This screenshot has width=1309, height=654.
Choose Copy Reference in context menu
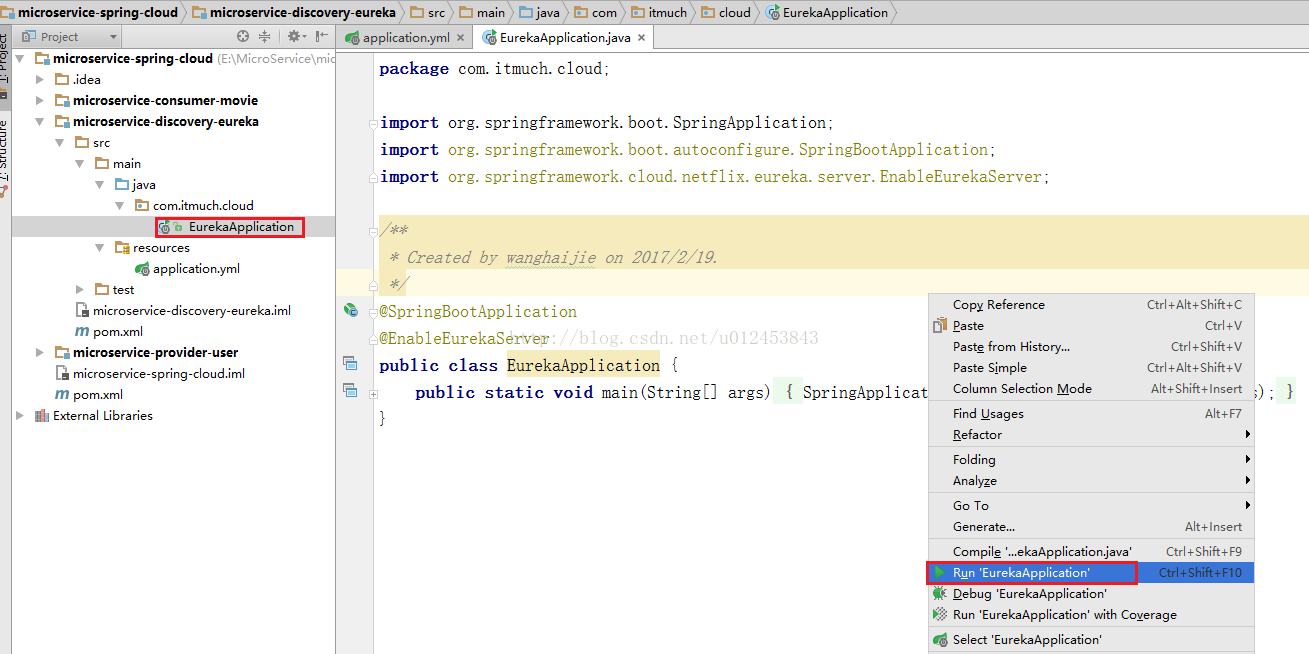[x=1091, y=305]
